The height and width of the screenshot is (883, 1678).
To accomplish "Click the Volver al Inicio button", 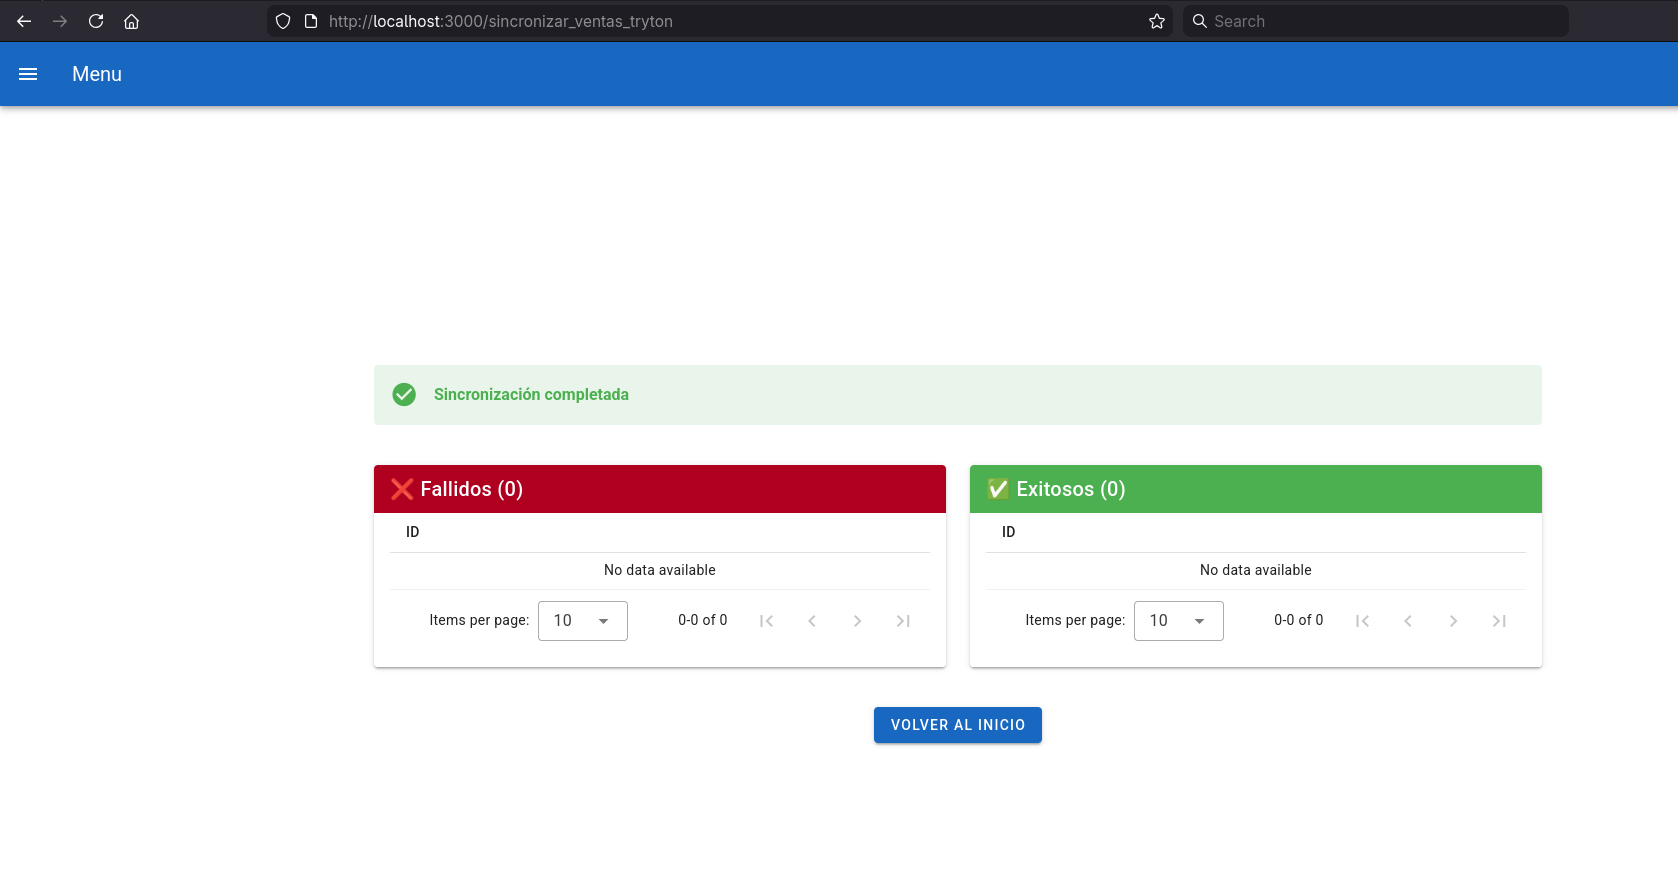I will [x=957, y=725].
